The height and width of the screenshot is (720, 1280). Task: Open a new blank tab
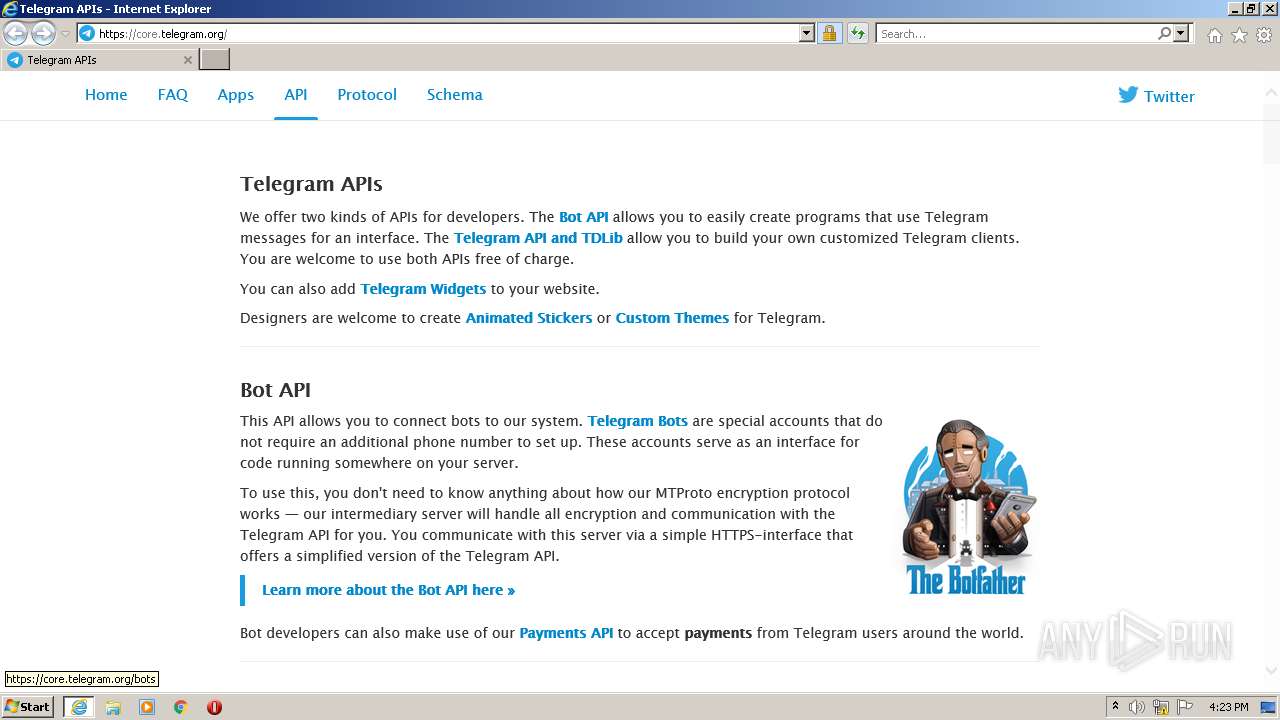(215, 60)
